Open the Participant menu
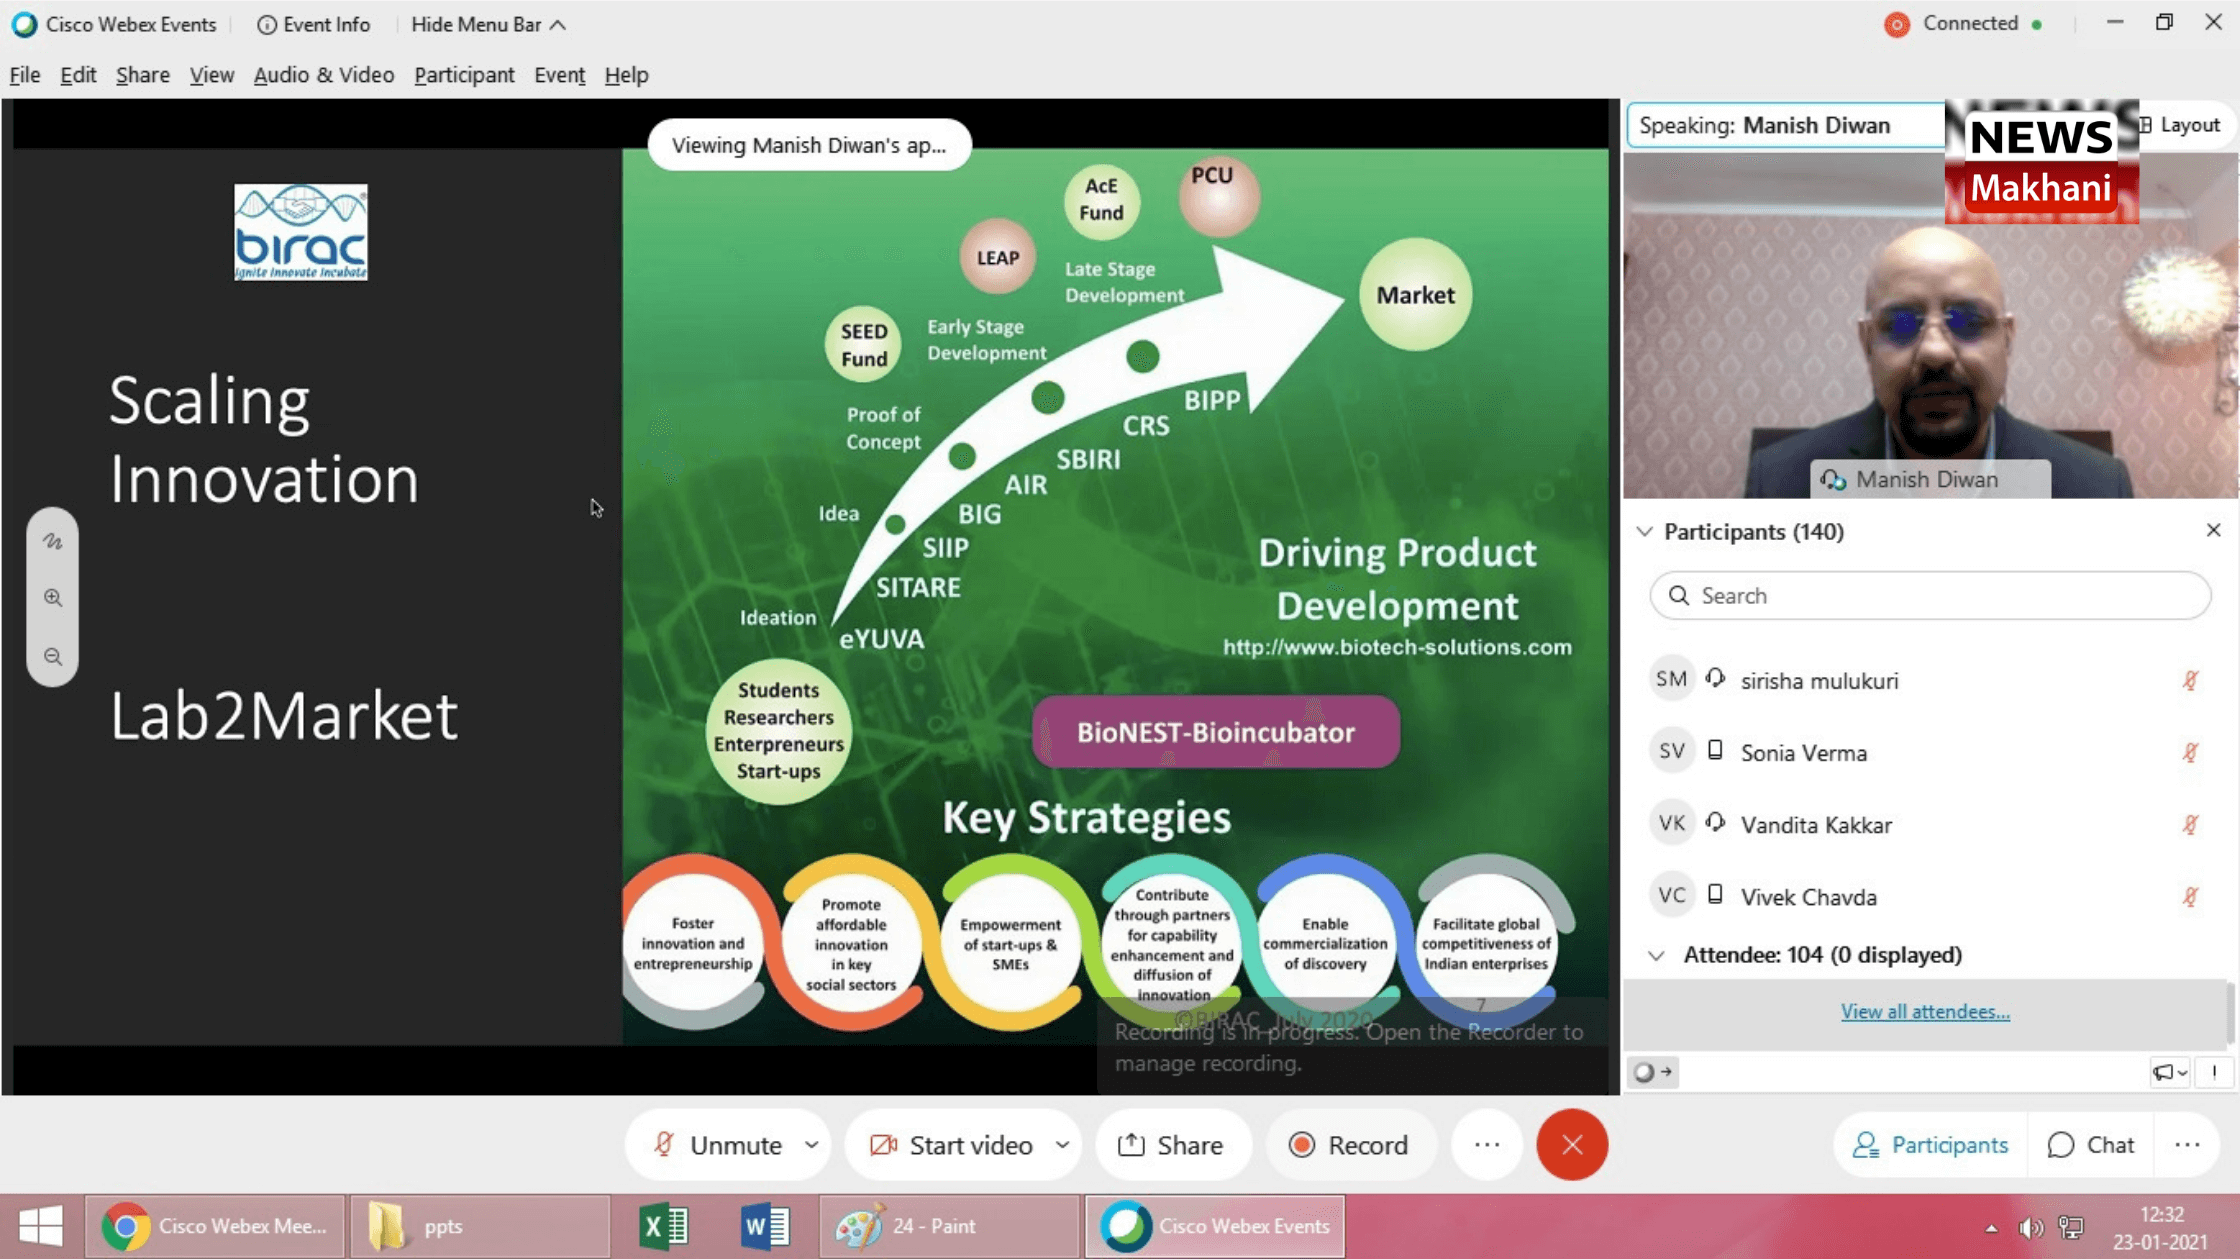2240x1260 pixels. click(x=464, y=75)
